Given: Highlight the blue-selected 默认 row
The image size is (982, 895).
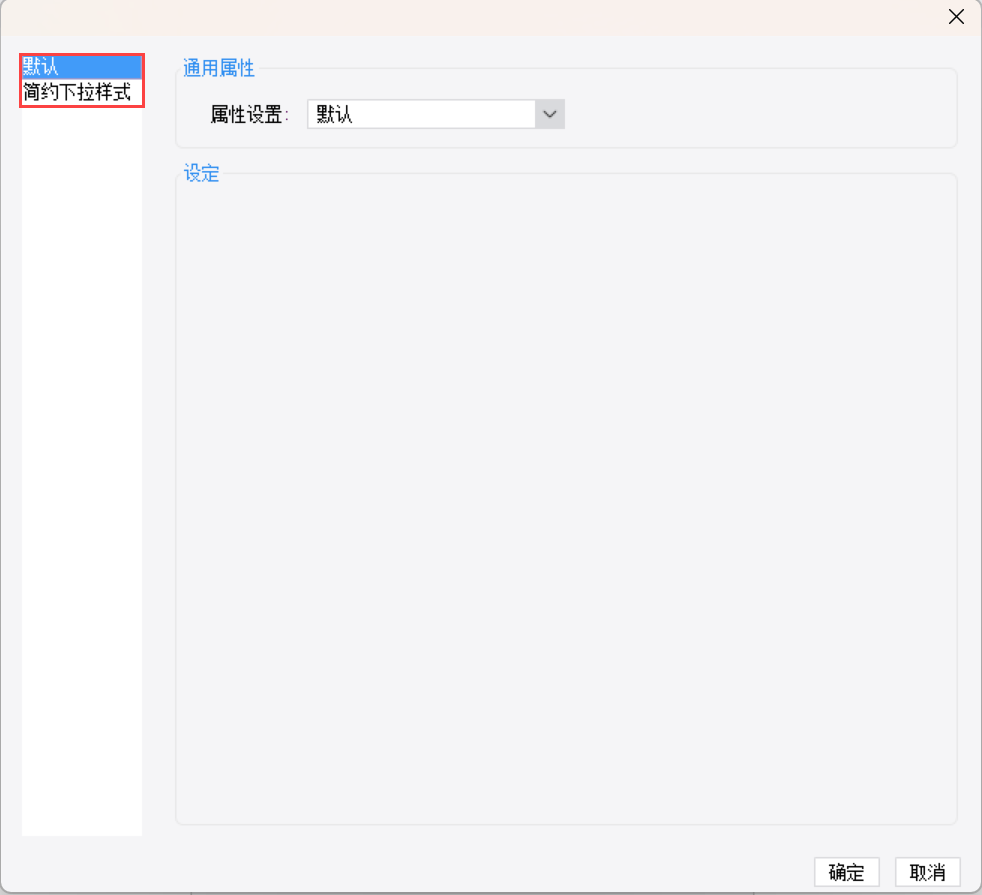Looking at the screenshot, I should 81,67.
